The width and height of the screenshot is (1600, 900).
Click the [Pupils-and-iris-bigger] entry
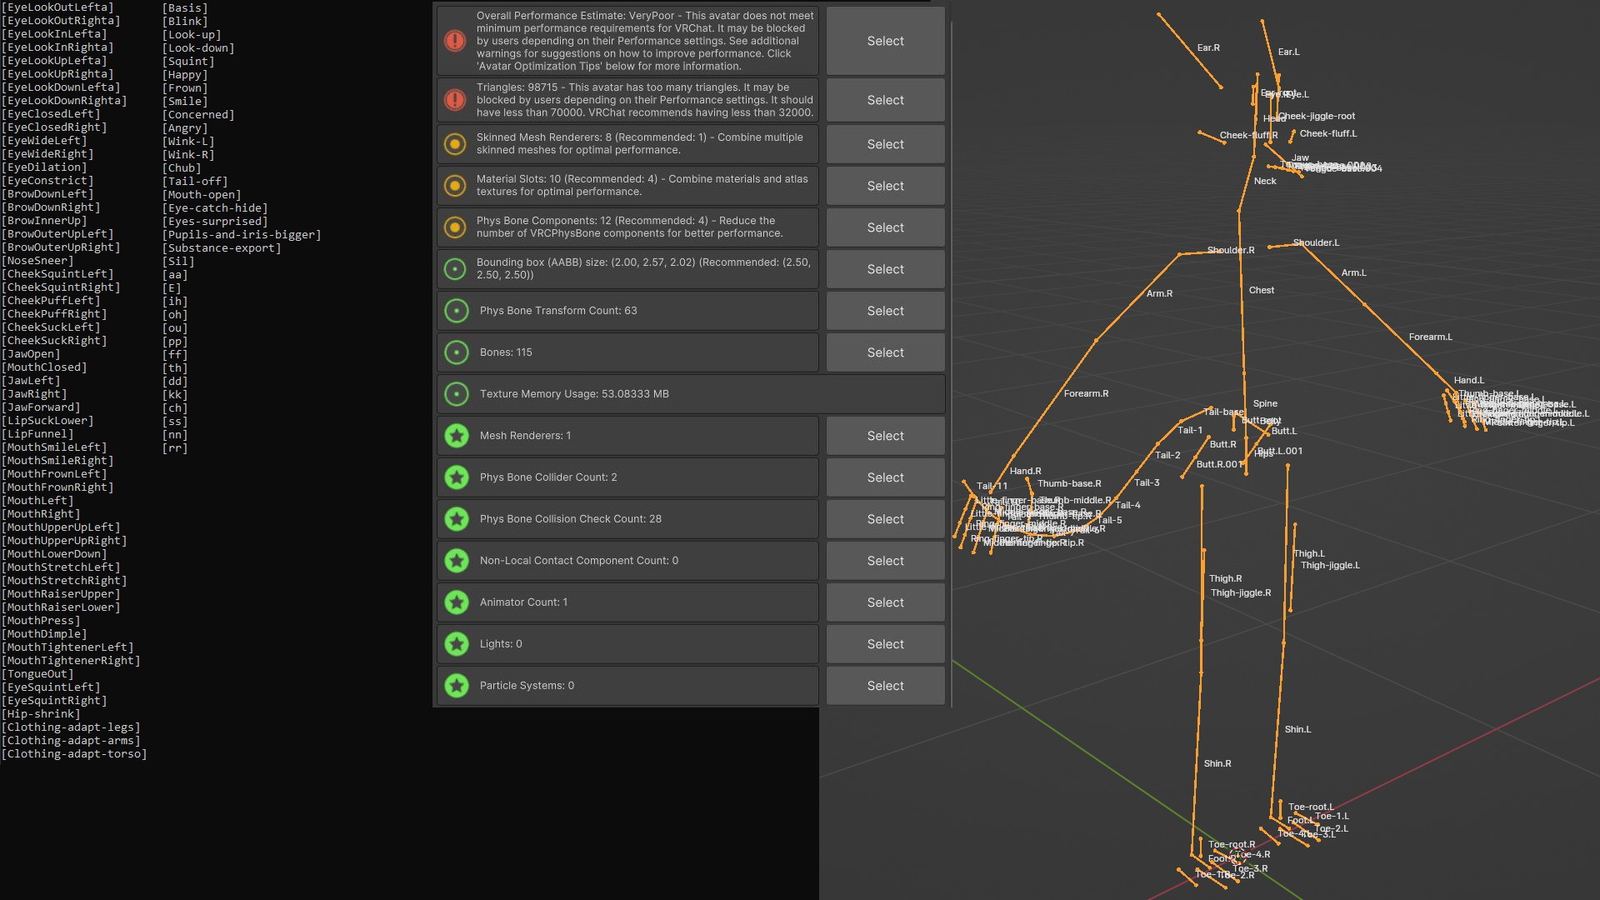[242, 235]
